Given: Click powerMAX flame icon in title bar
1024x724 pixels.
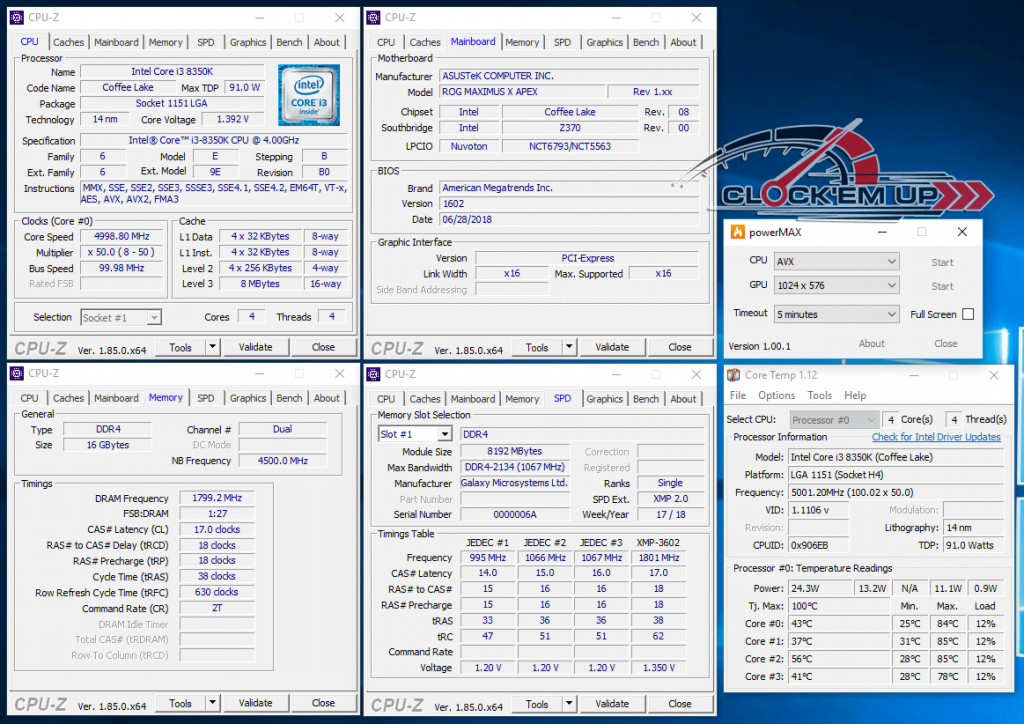Looking at the screenshot, I should coord(738,232).
